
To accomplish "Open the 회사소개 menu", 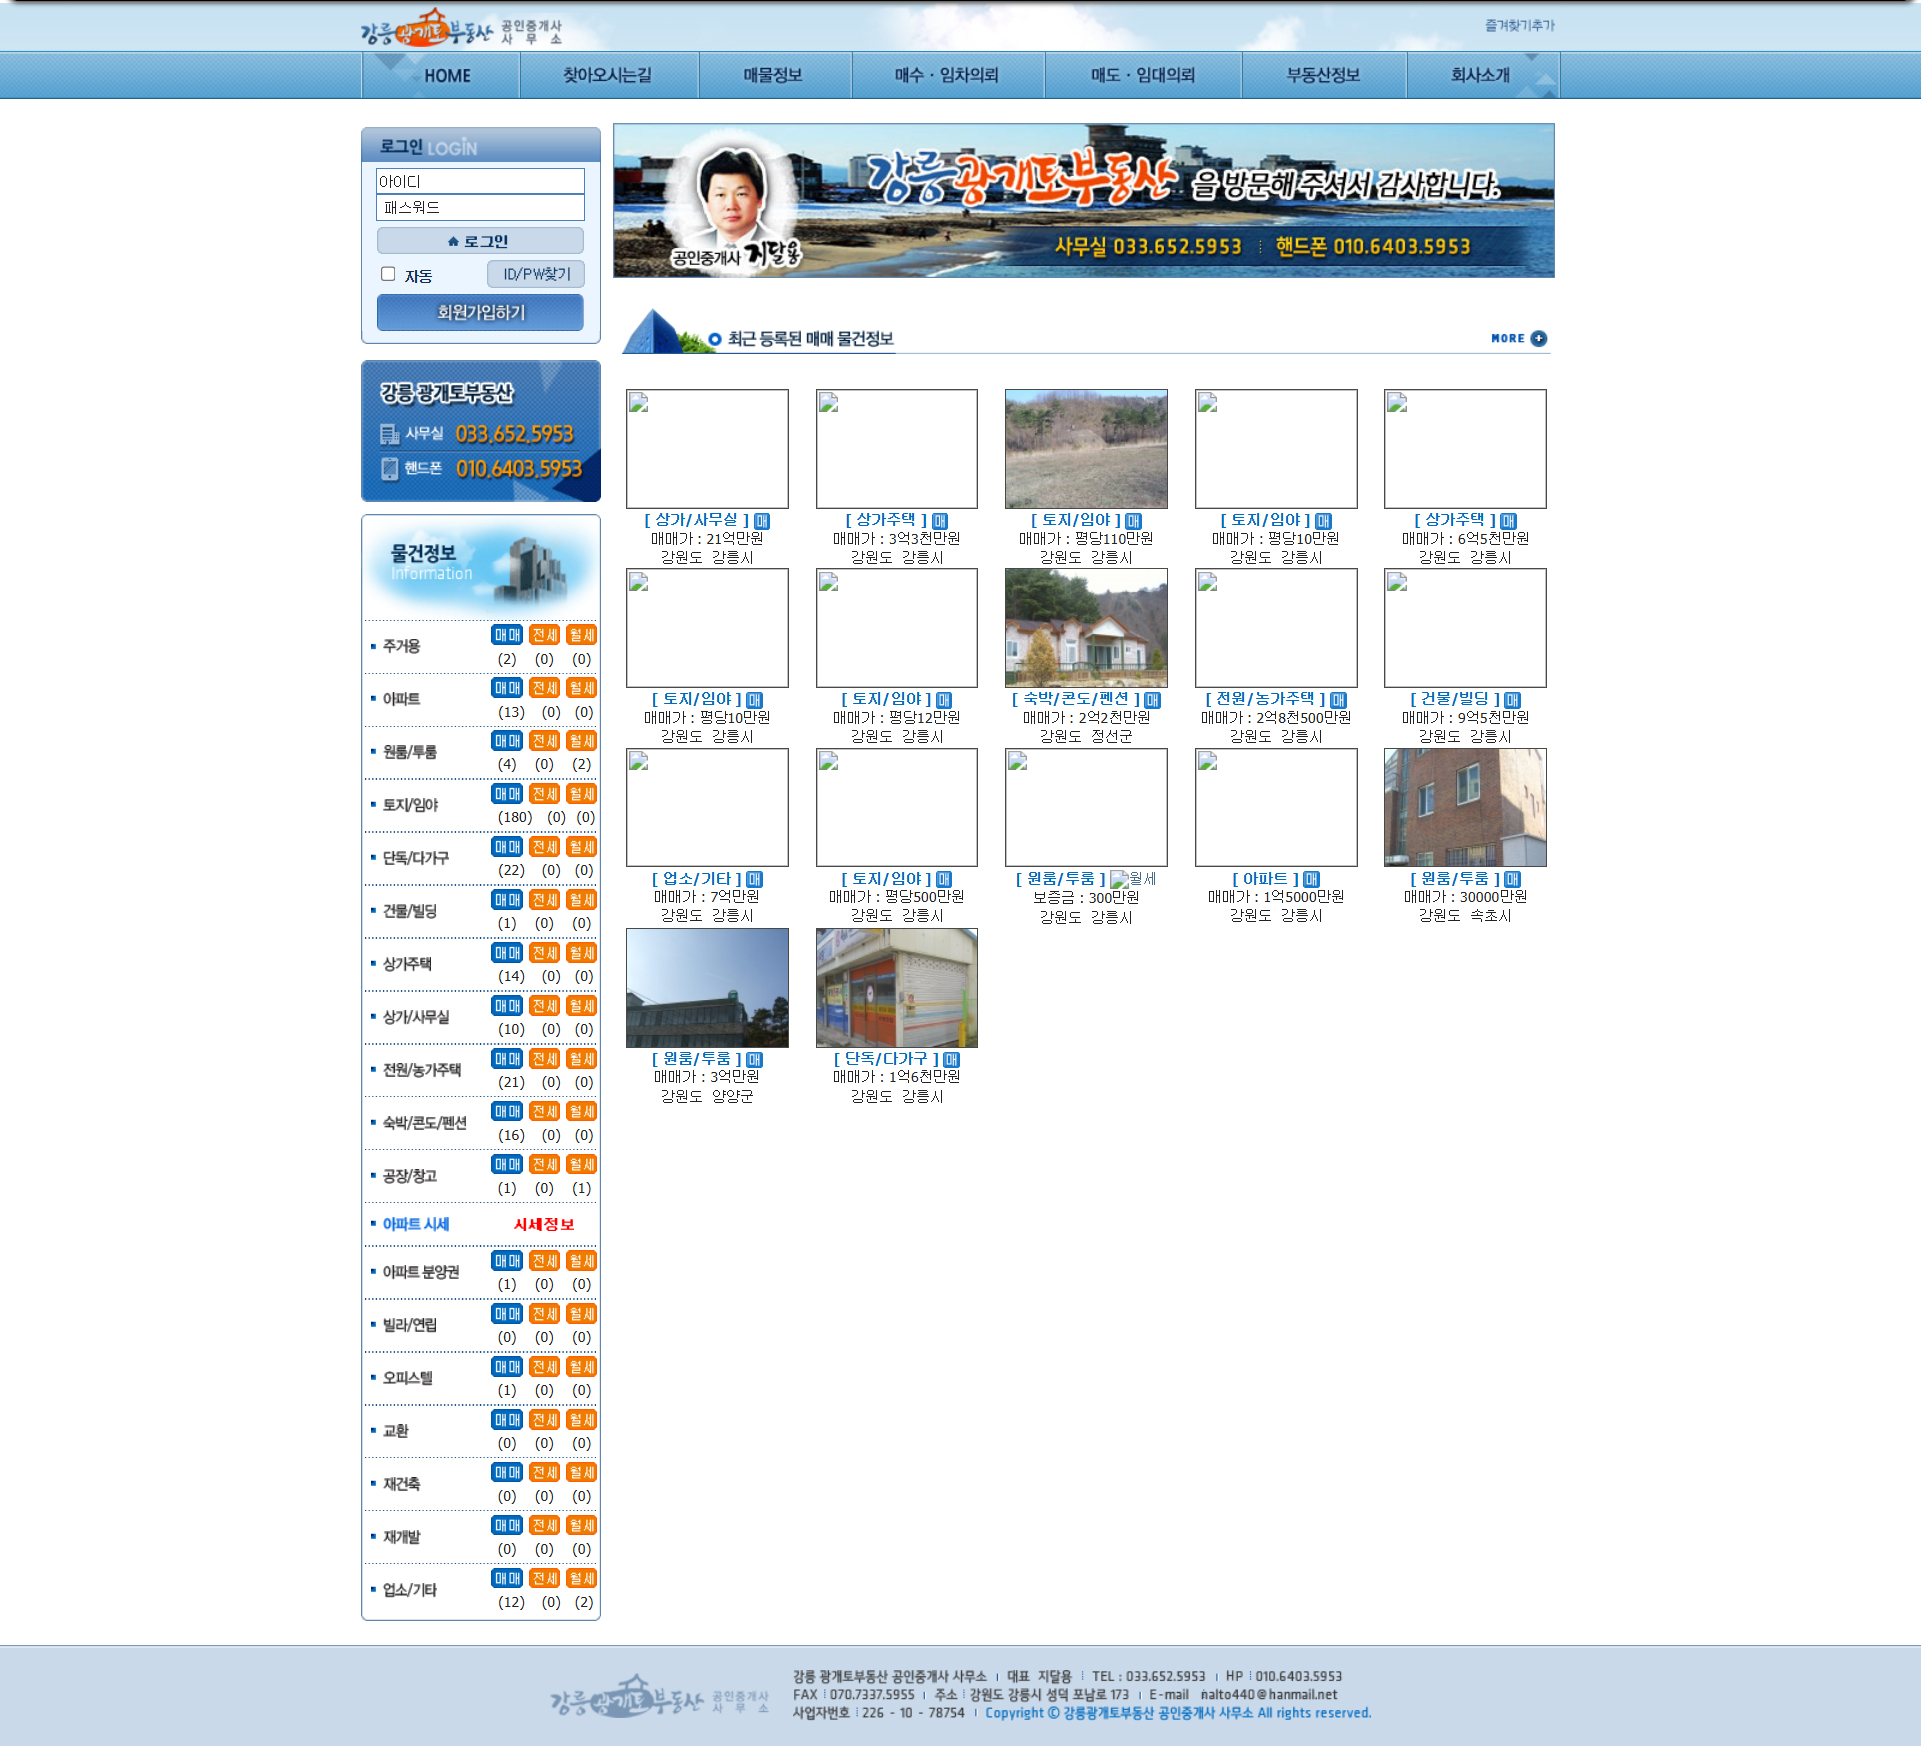I will (1480, 75).
